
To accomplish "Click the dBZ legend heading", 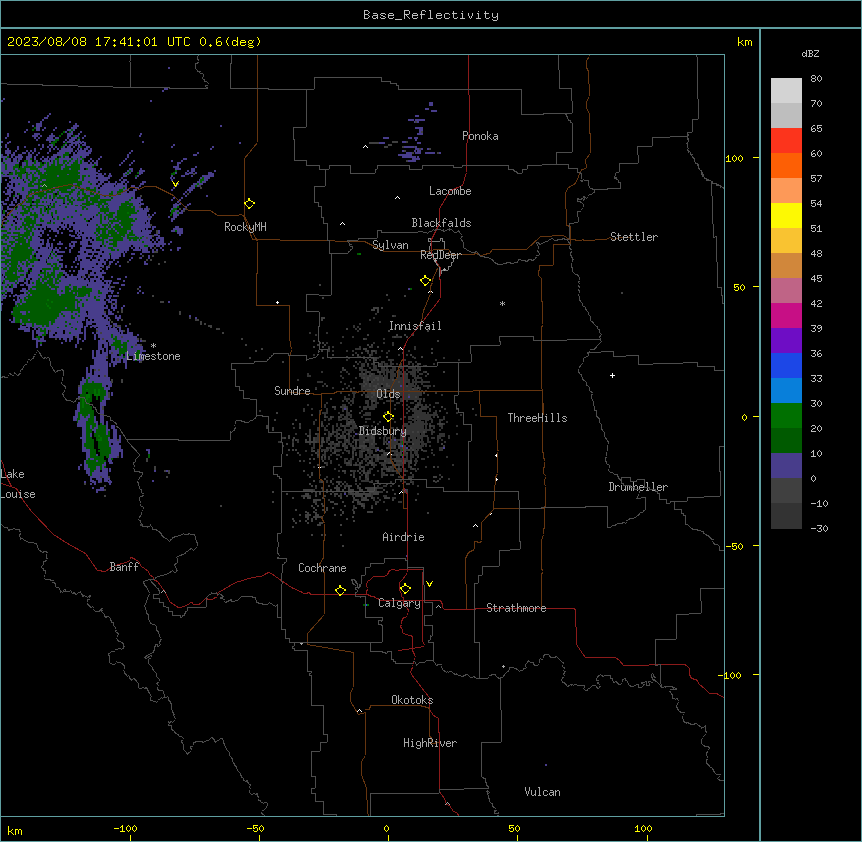I will pos(810,53).
